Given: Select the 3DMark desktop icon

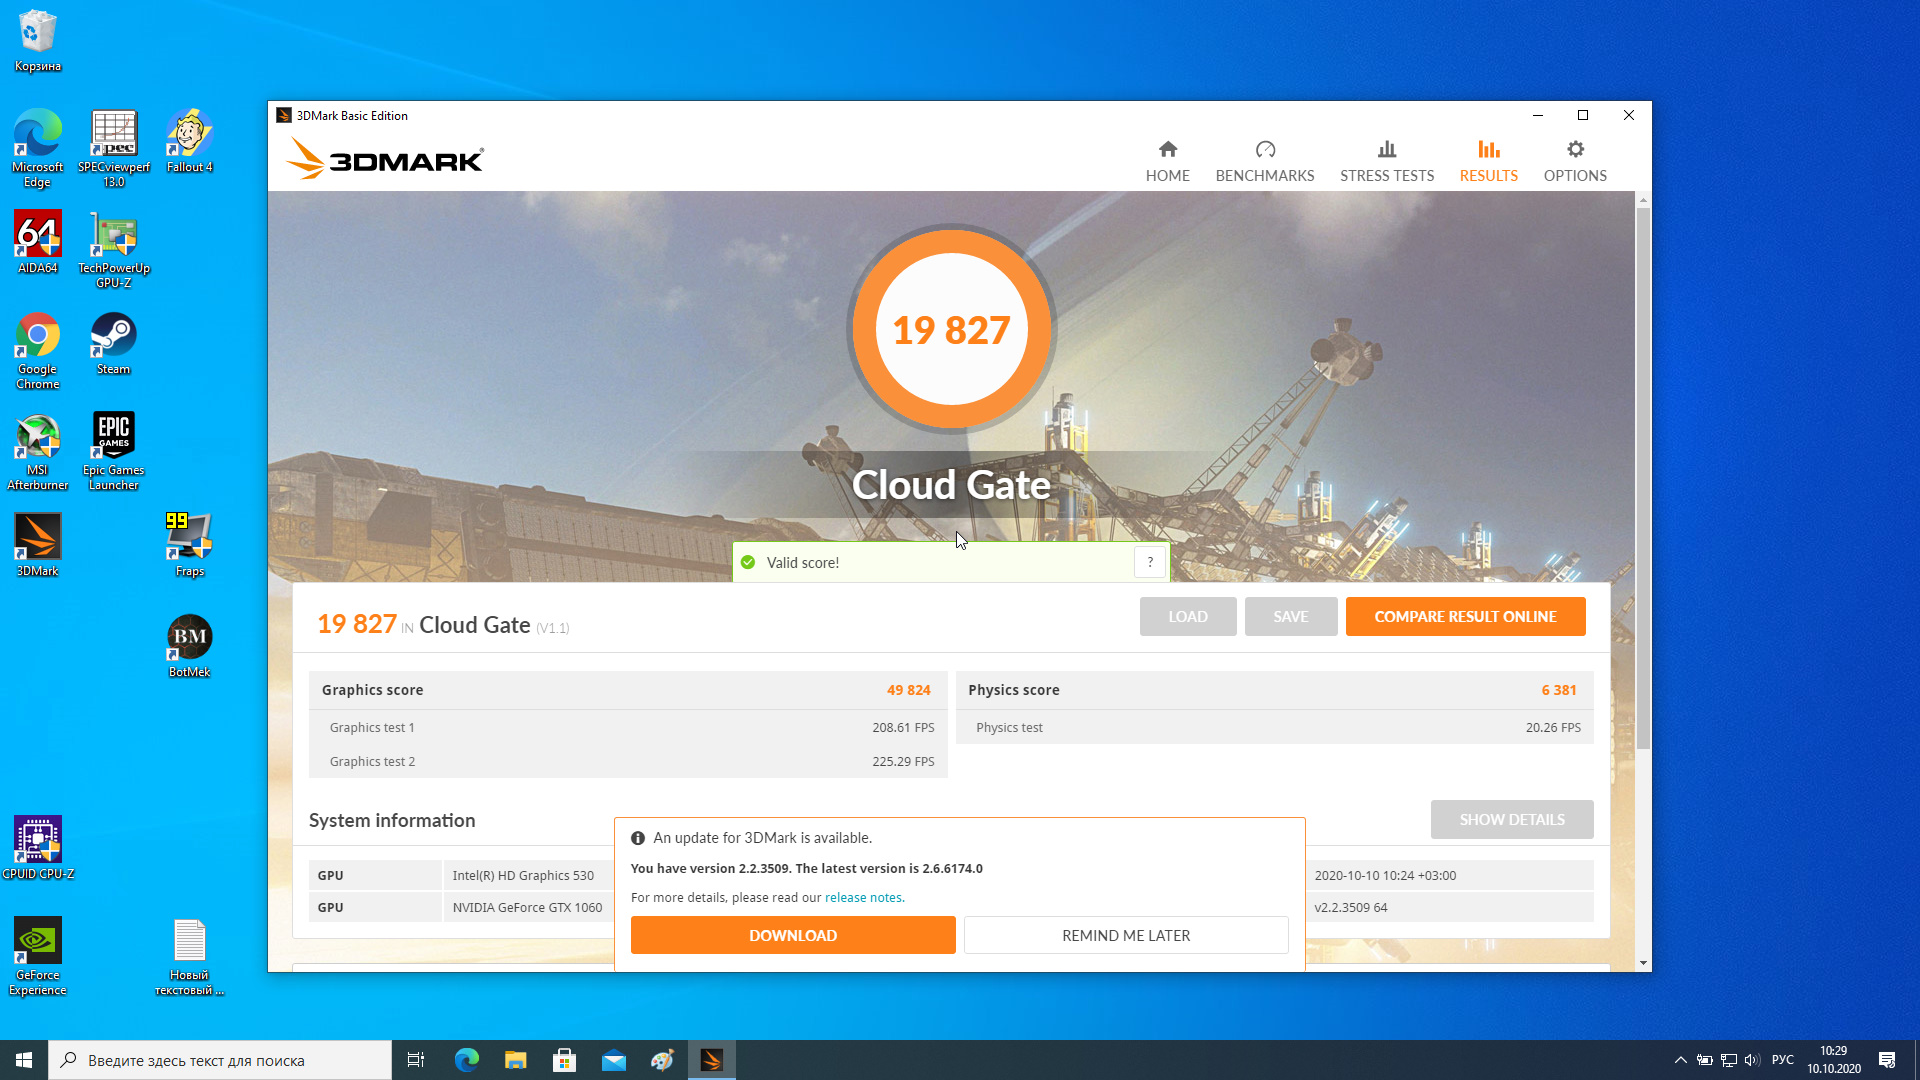Looking at the screenshot, I should tap(38, 544).
